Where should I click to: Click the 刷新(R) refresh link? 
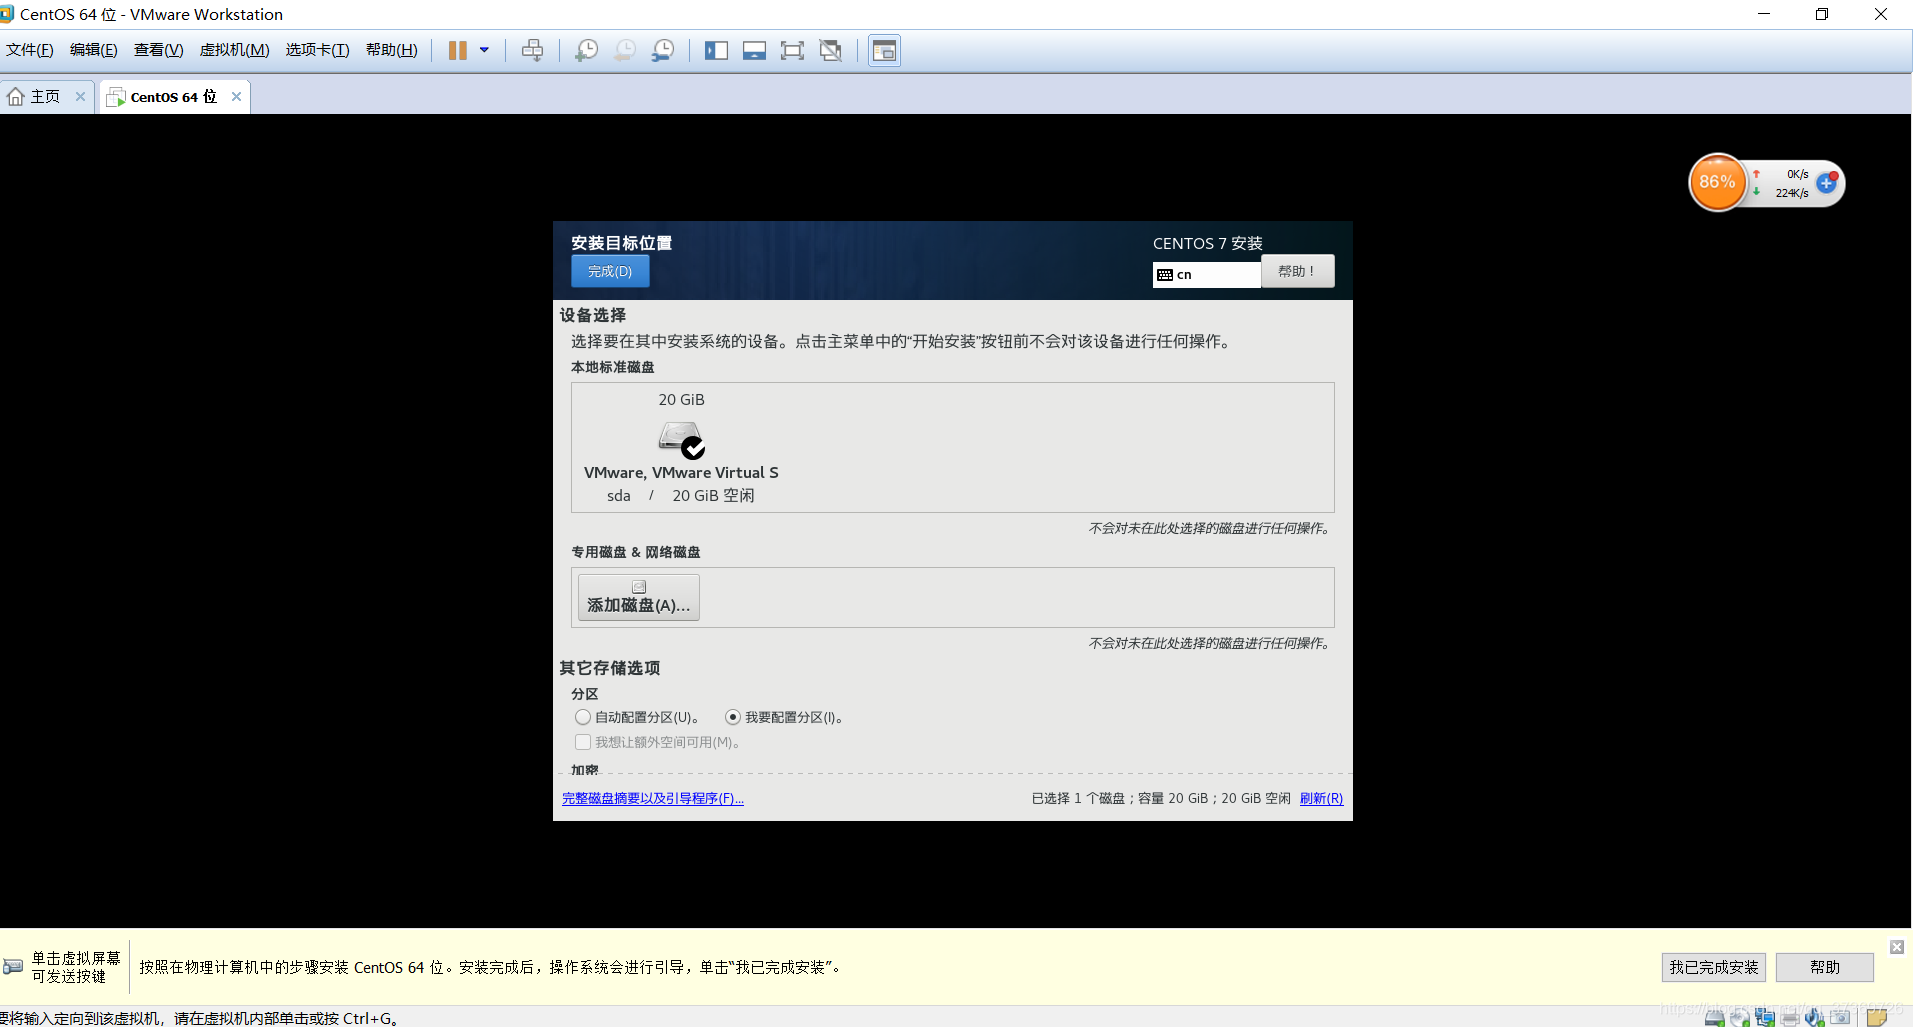pyautogui.click(x=1321, y=798)
